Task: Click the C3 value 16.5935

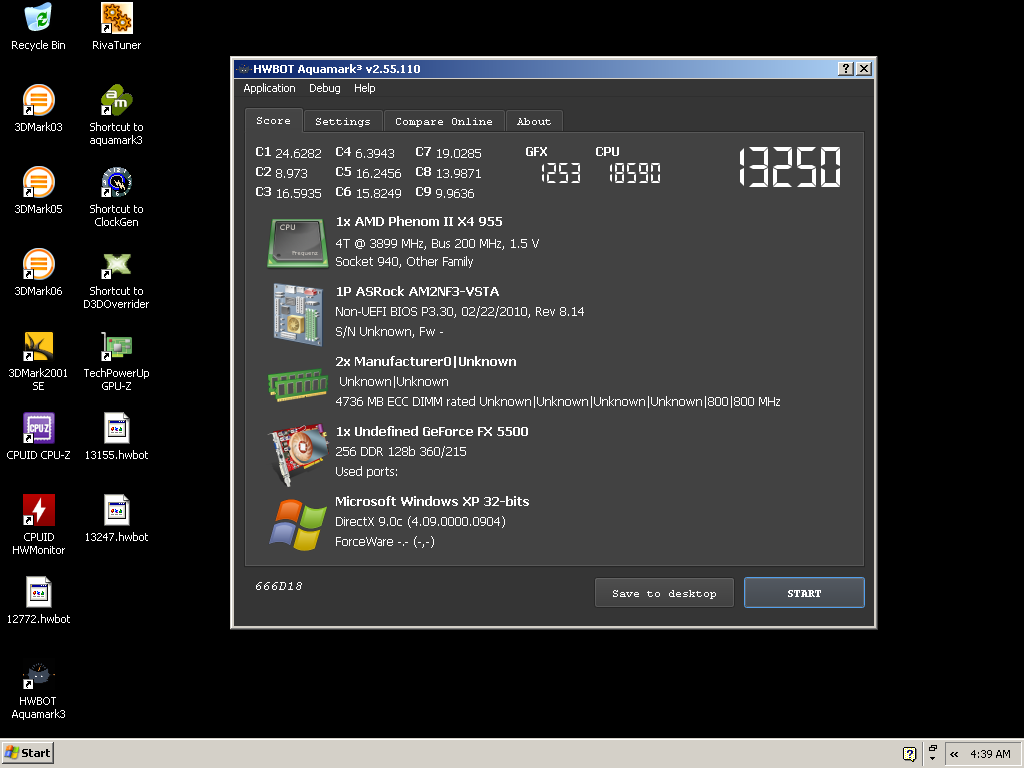Action: coord(298,193)
